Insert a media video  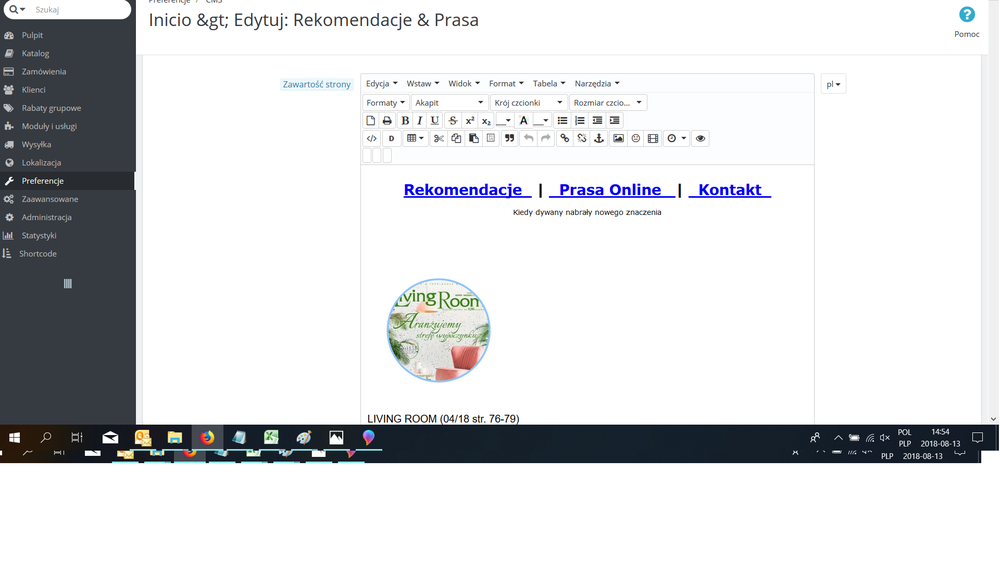pyautogui.click(x=653, y=138)
